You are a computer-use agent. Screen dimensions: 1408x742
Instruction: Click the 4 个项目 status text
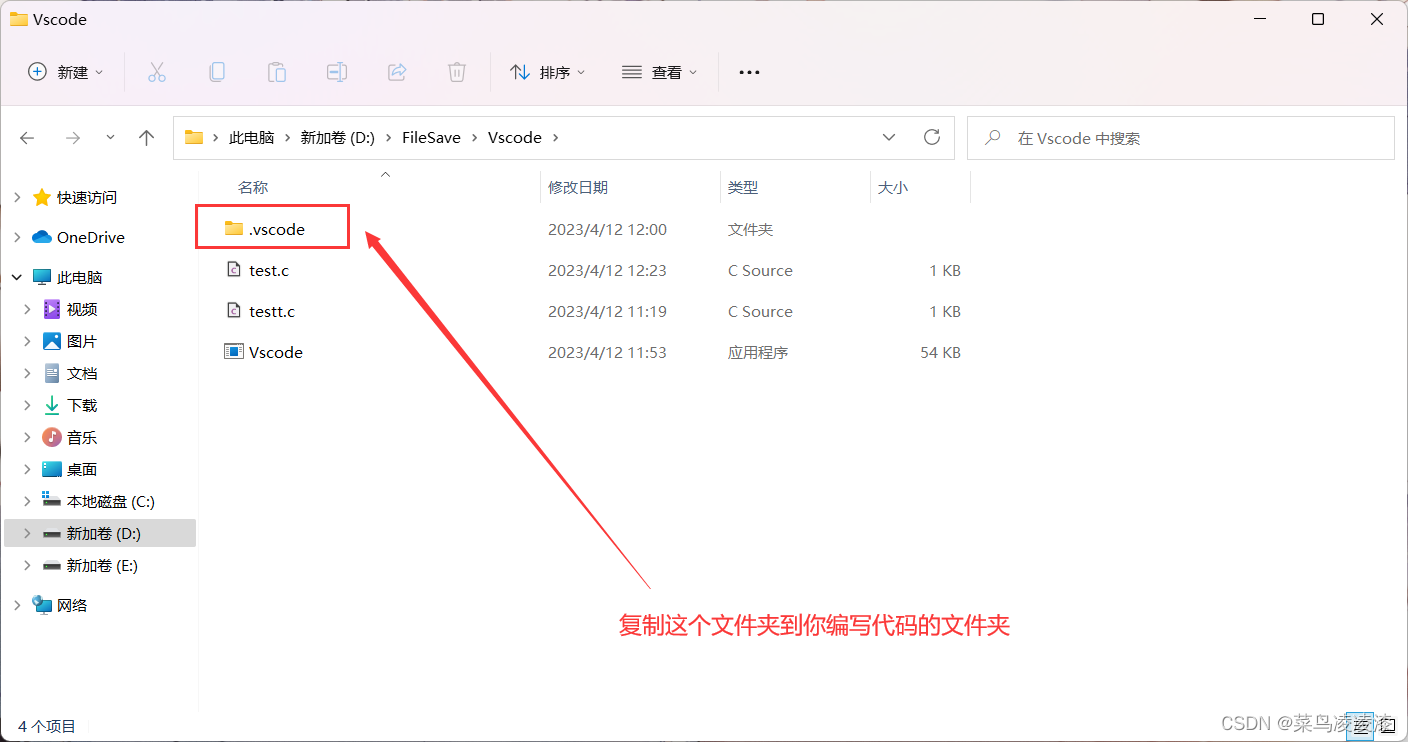pyautogui.click(x=47, y=727)
